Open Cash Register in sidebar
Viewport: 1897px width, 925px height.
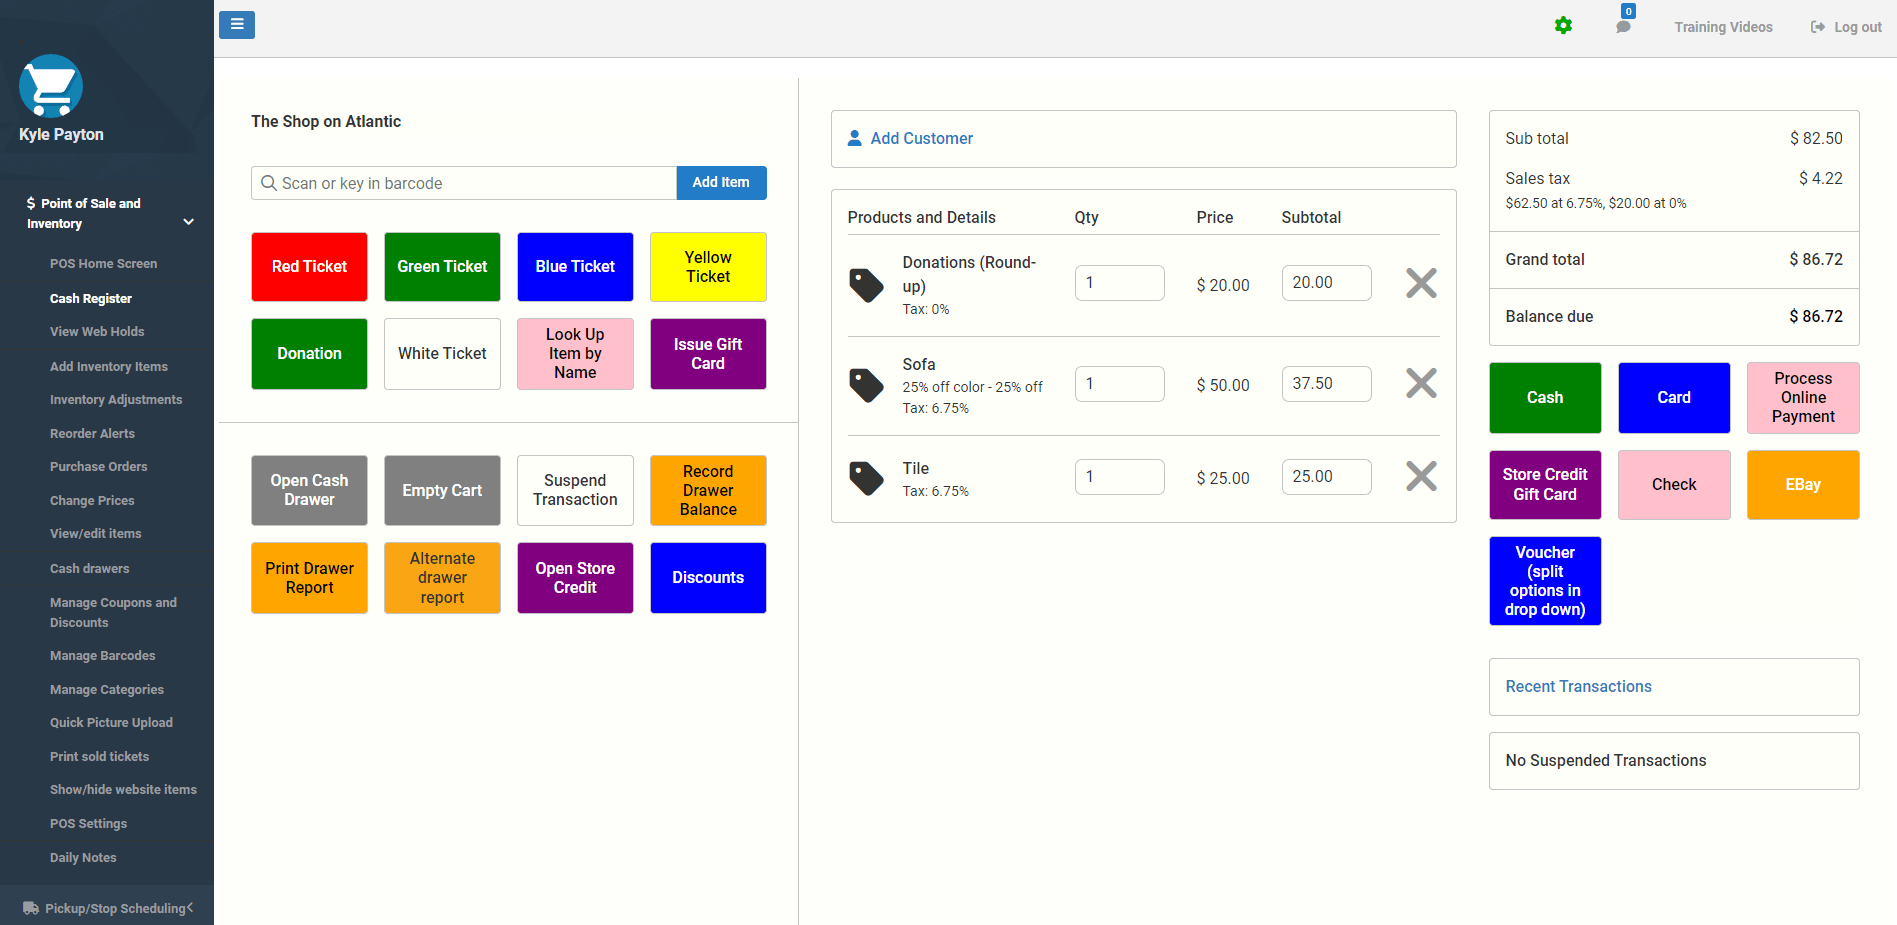click(x=91, y=299)
